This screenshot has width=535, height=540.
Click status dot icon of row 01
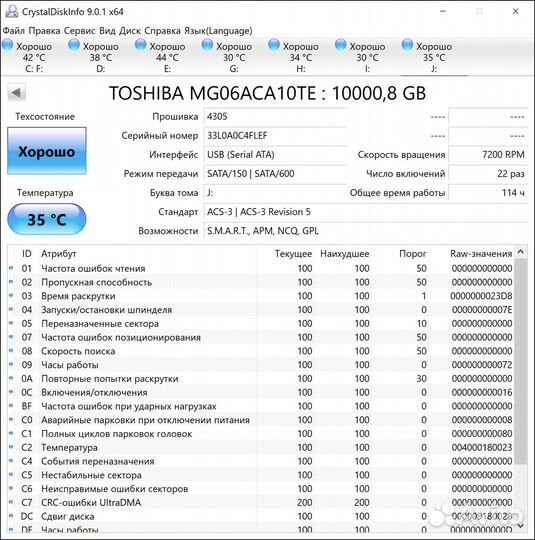(x=11, y=268)
